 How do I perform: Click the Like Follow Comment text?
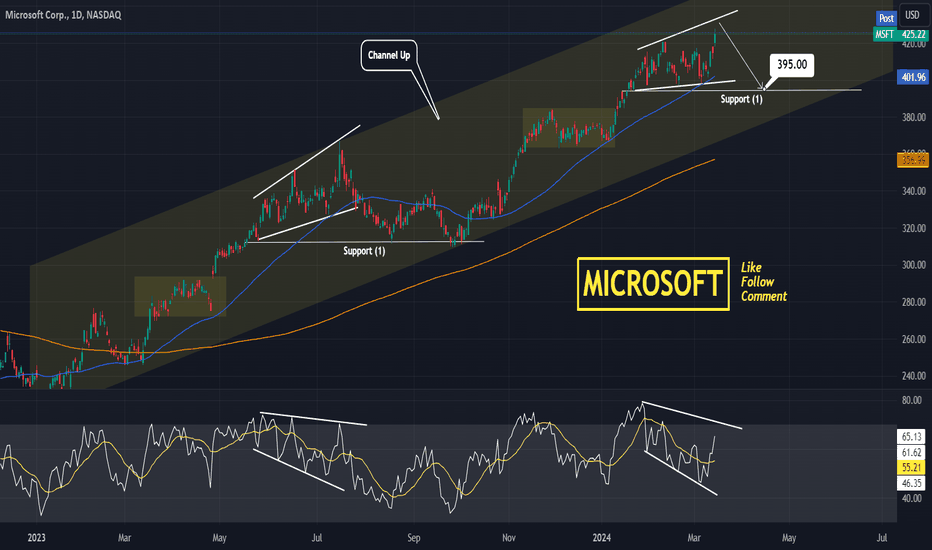(x=764, y=282)
